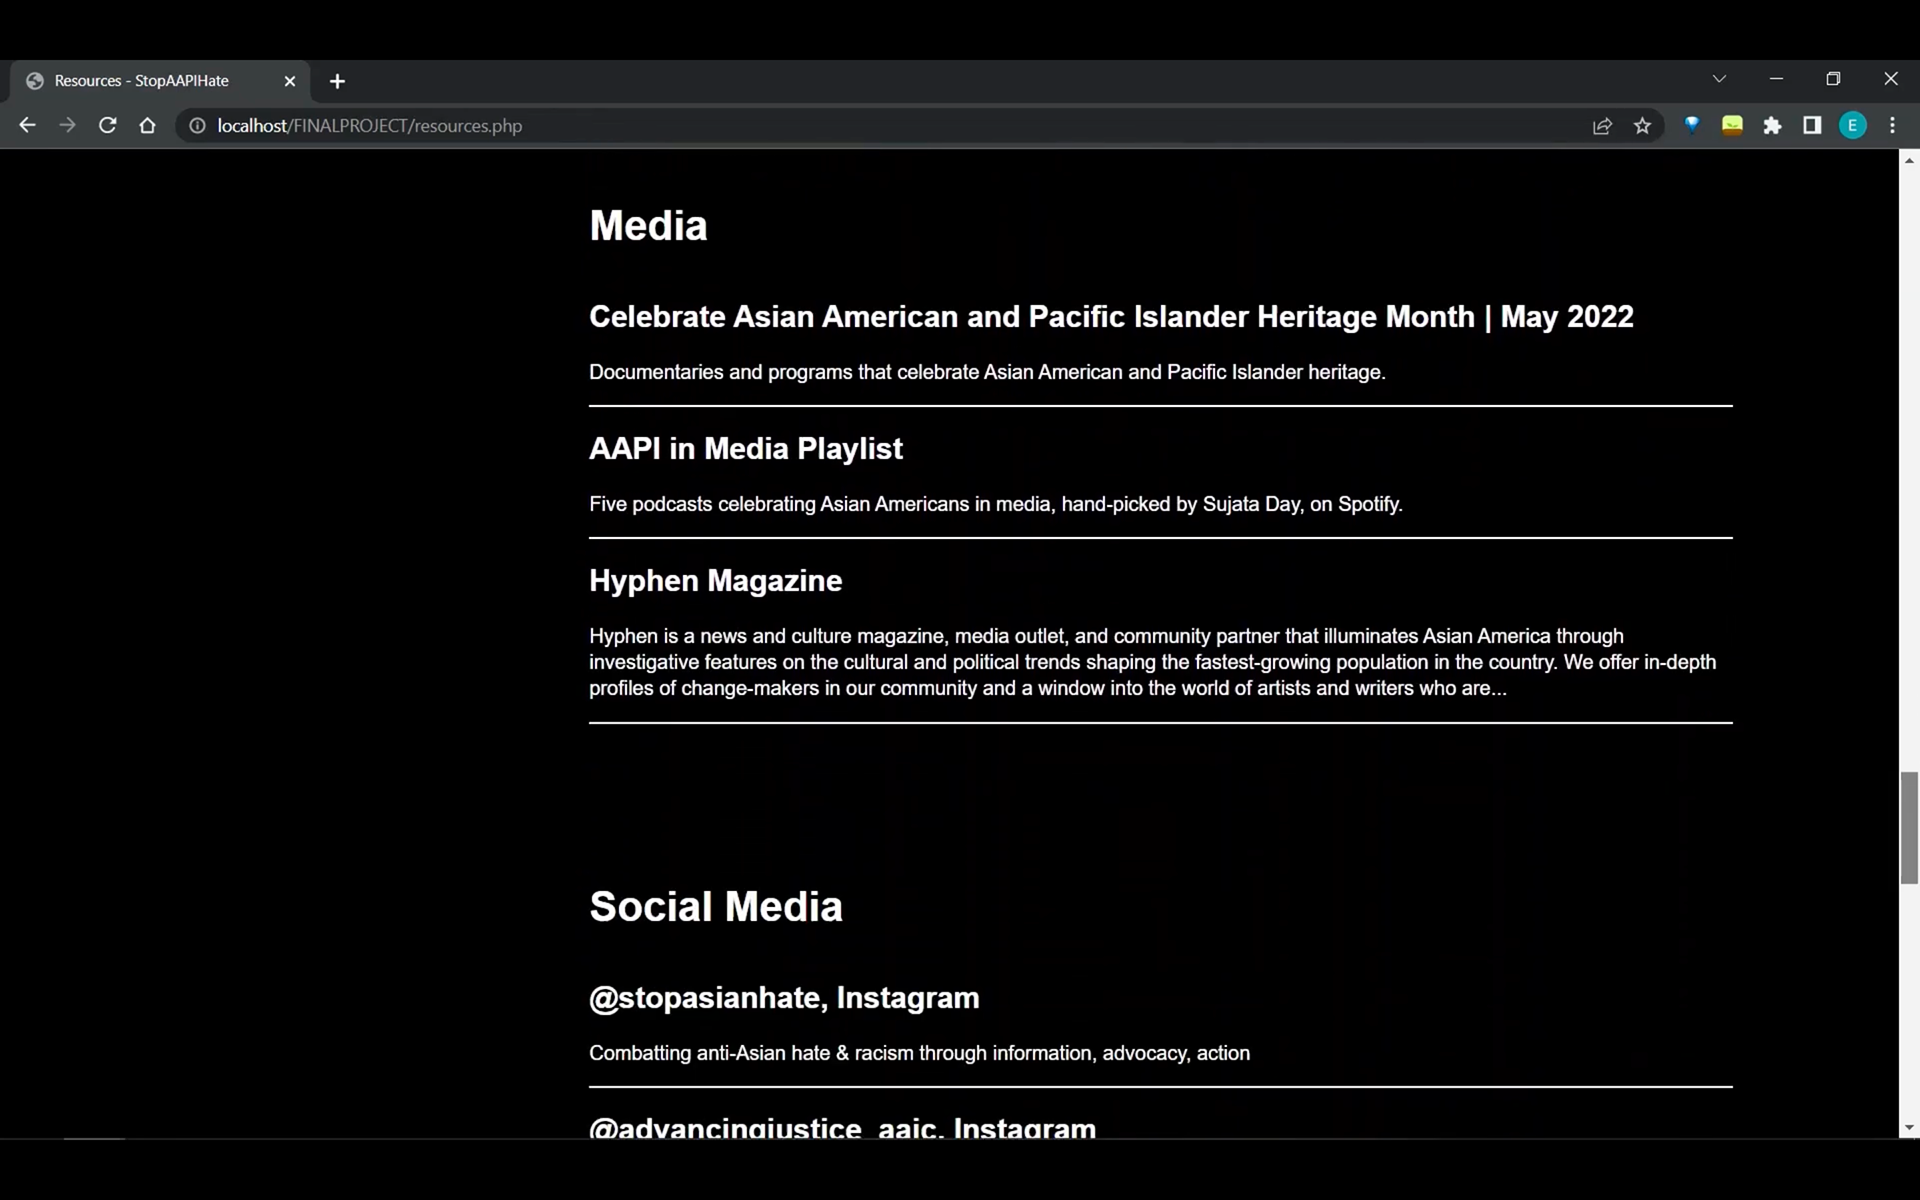Screen dimensions: 1920x1200
Task: Open a new browser tab
Action: tap(337, 81)
